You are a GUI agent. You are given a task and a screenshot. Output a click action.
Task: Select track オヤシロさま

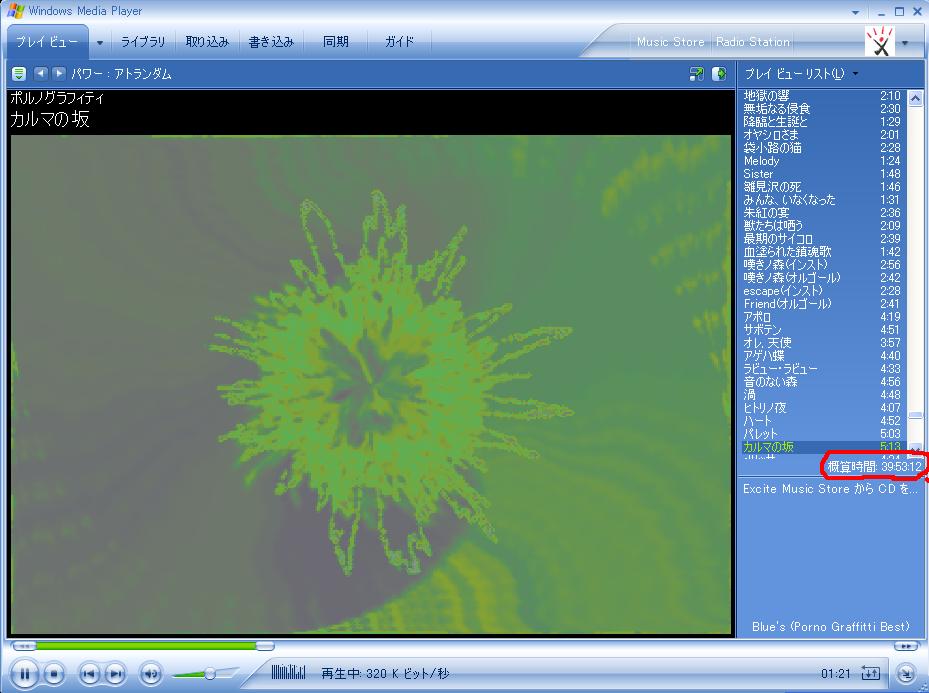click(x=822, y=135)
